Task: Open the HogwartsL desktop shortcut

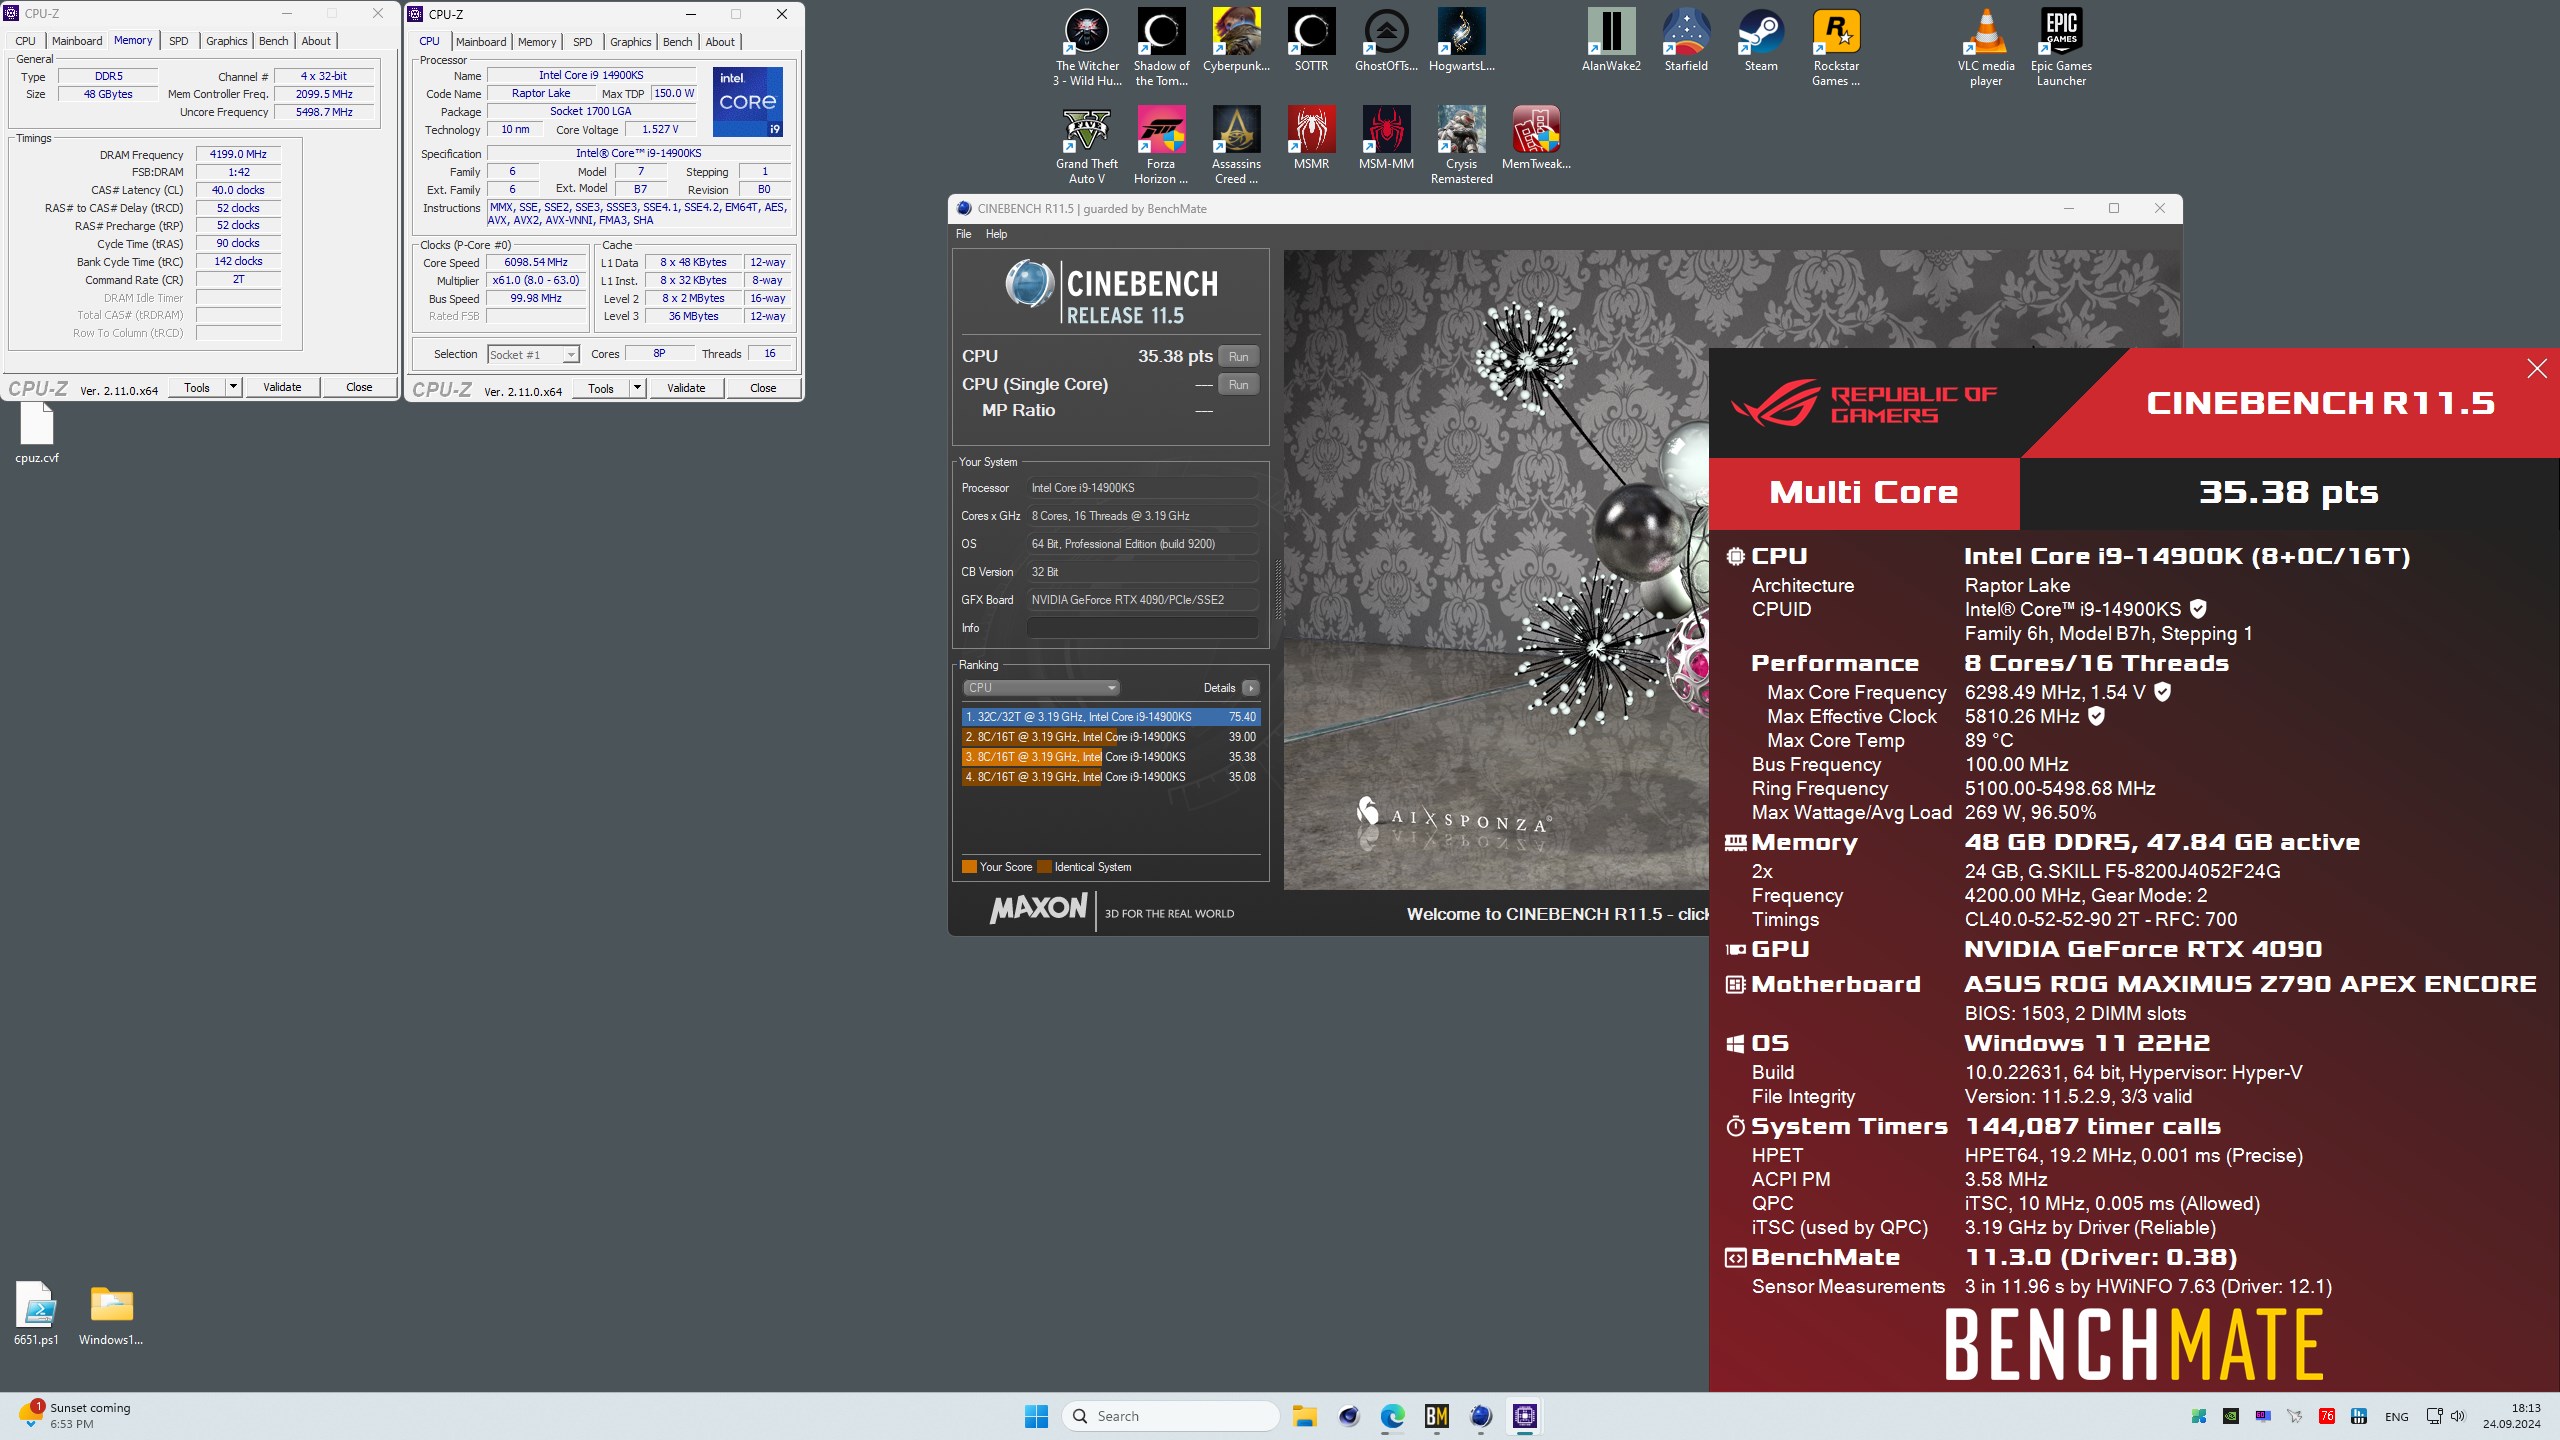Action: tap(1461, 40)
